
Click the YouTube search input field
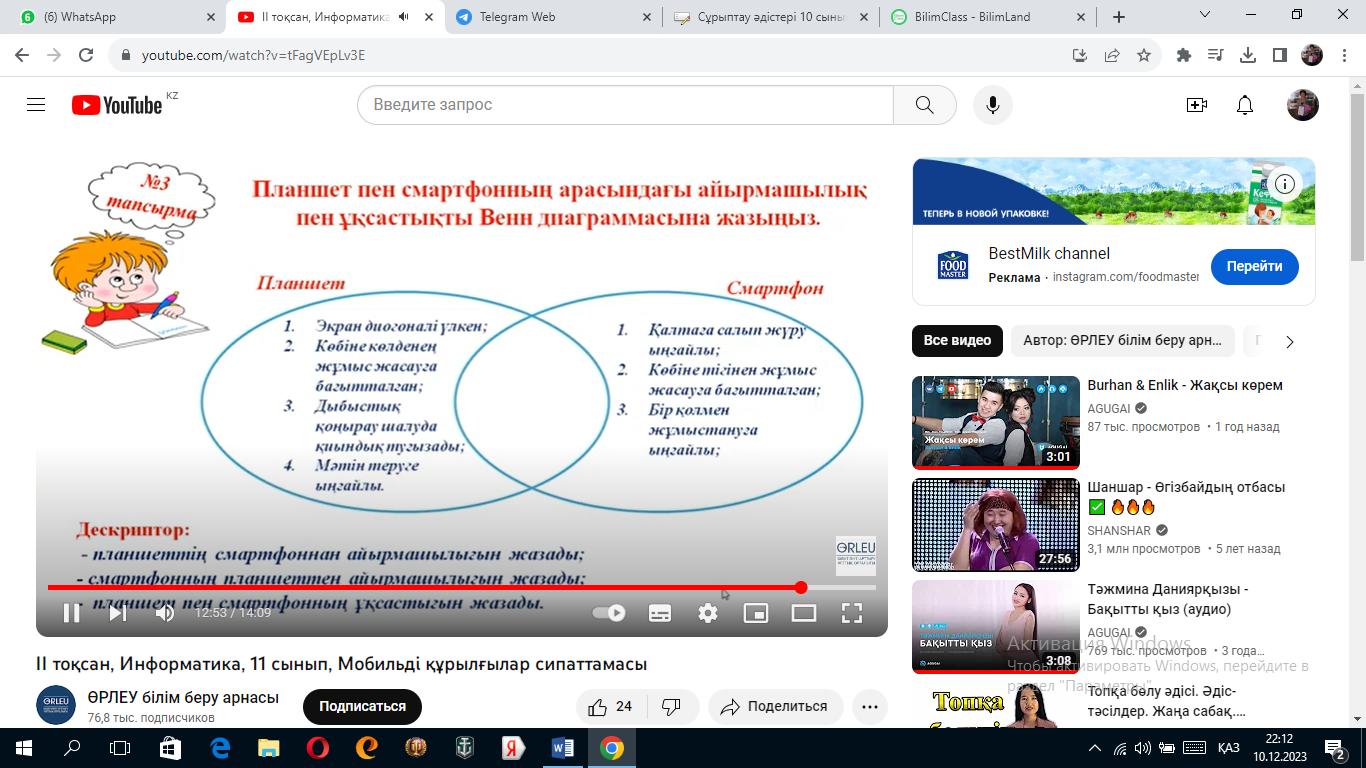click(x=625, y=105)
